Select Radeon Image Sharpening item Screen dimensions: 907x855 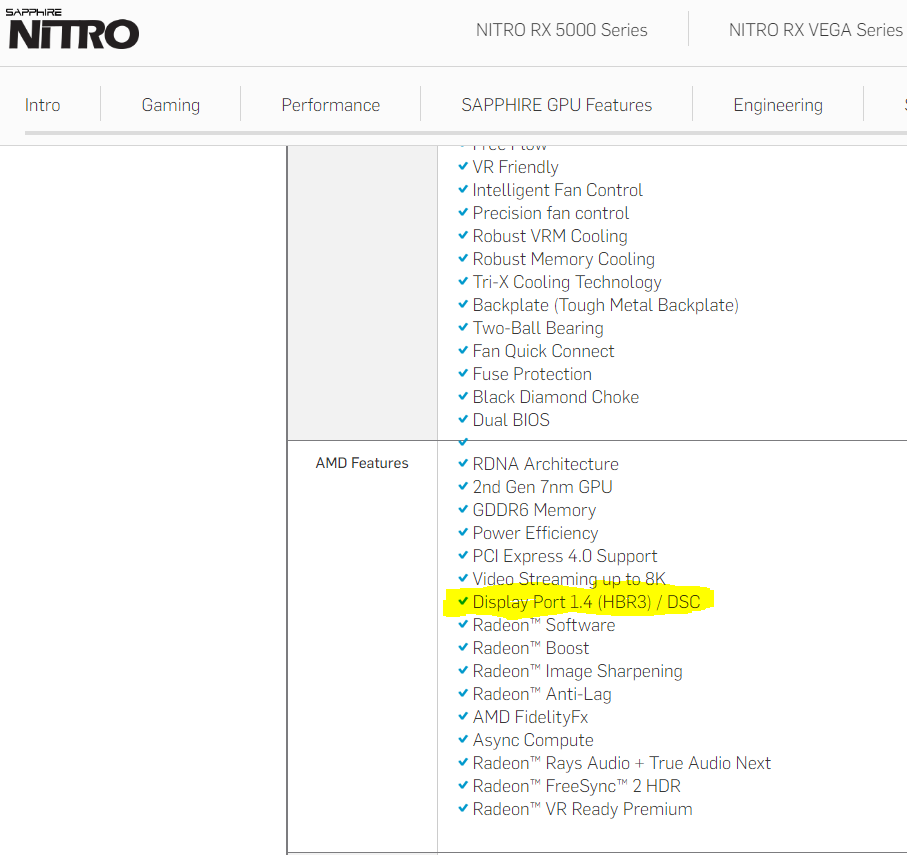pyautogui.click(x=577, y=671)
